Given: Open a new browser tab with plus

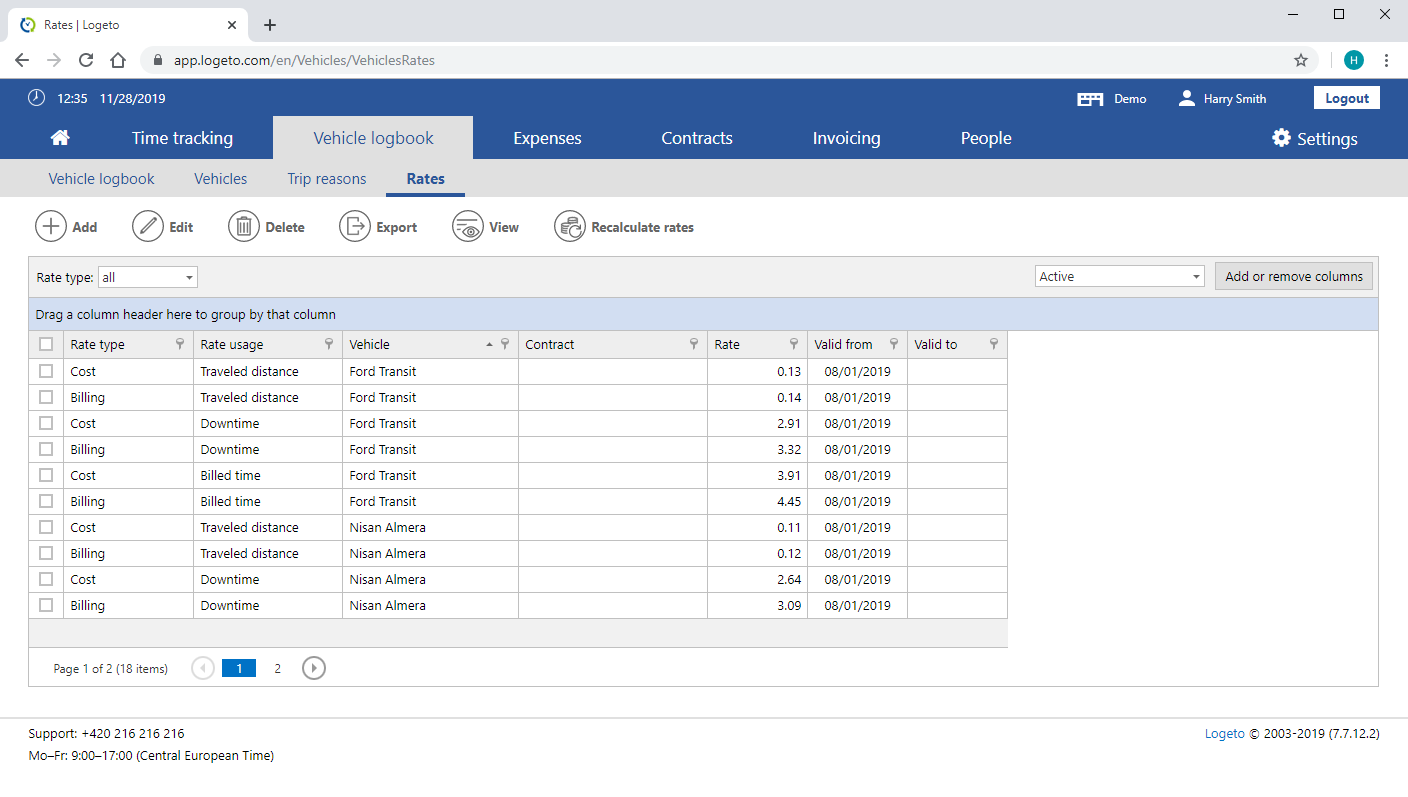Looking at the screenshot, I should tap(270, 25).
